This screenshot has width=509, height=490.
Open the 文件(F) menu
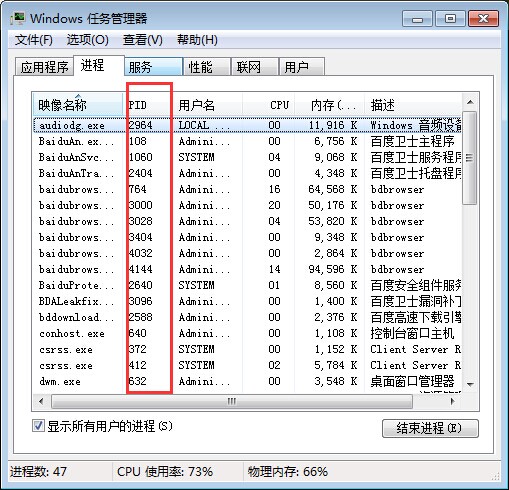pos(34,40)
